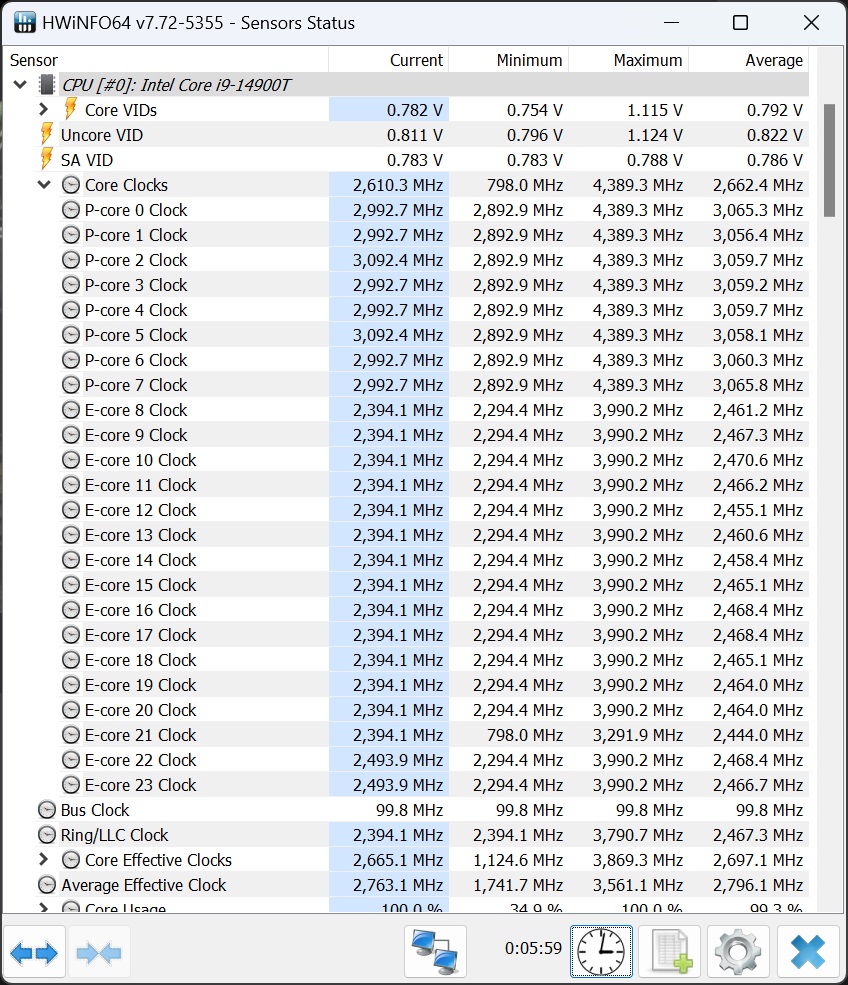Click the clock icon beside Core Clocks
848x985 pixels.
click(x=71, y=185)
